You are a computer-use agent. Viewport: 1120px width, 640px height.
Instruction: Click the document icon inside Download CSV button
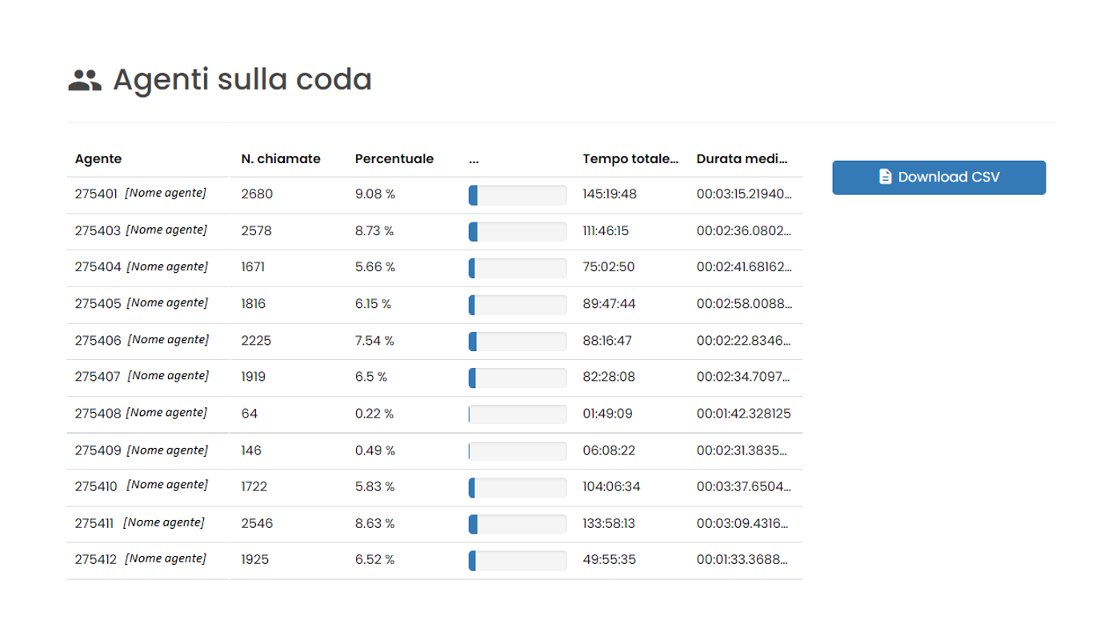coord(885,176)
